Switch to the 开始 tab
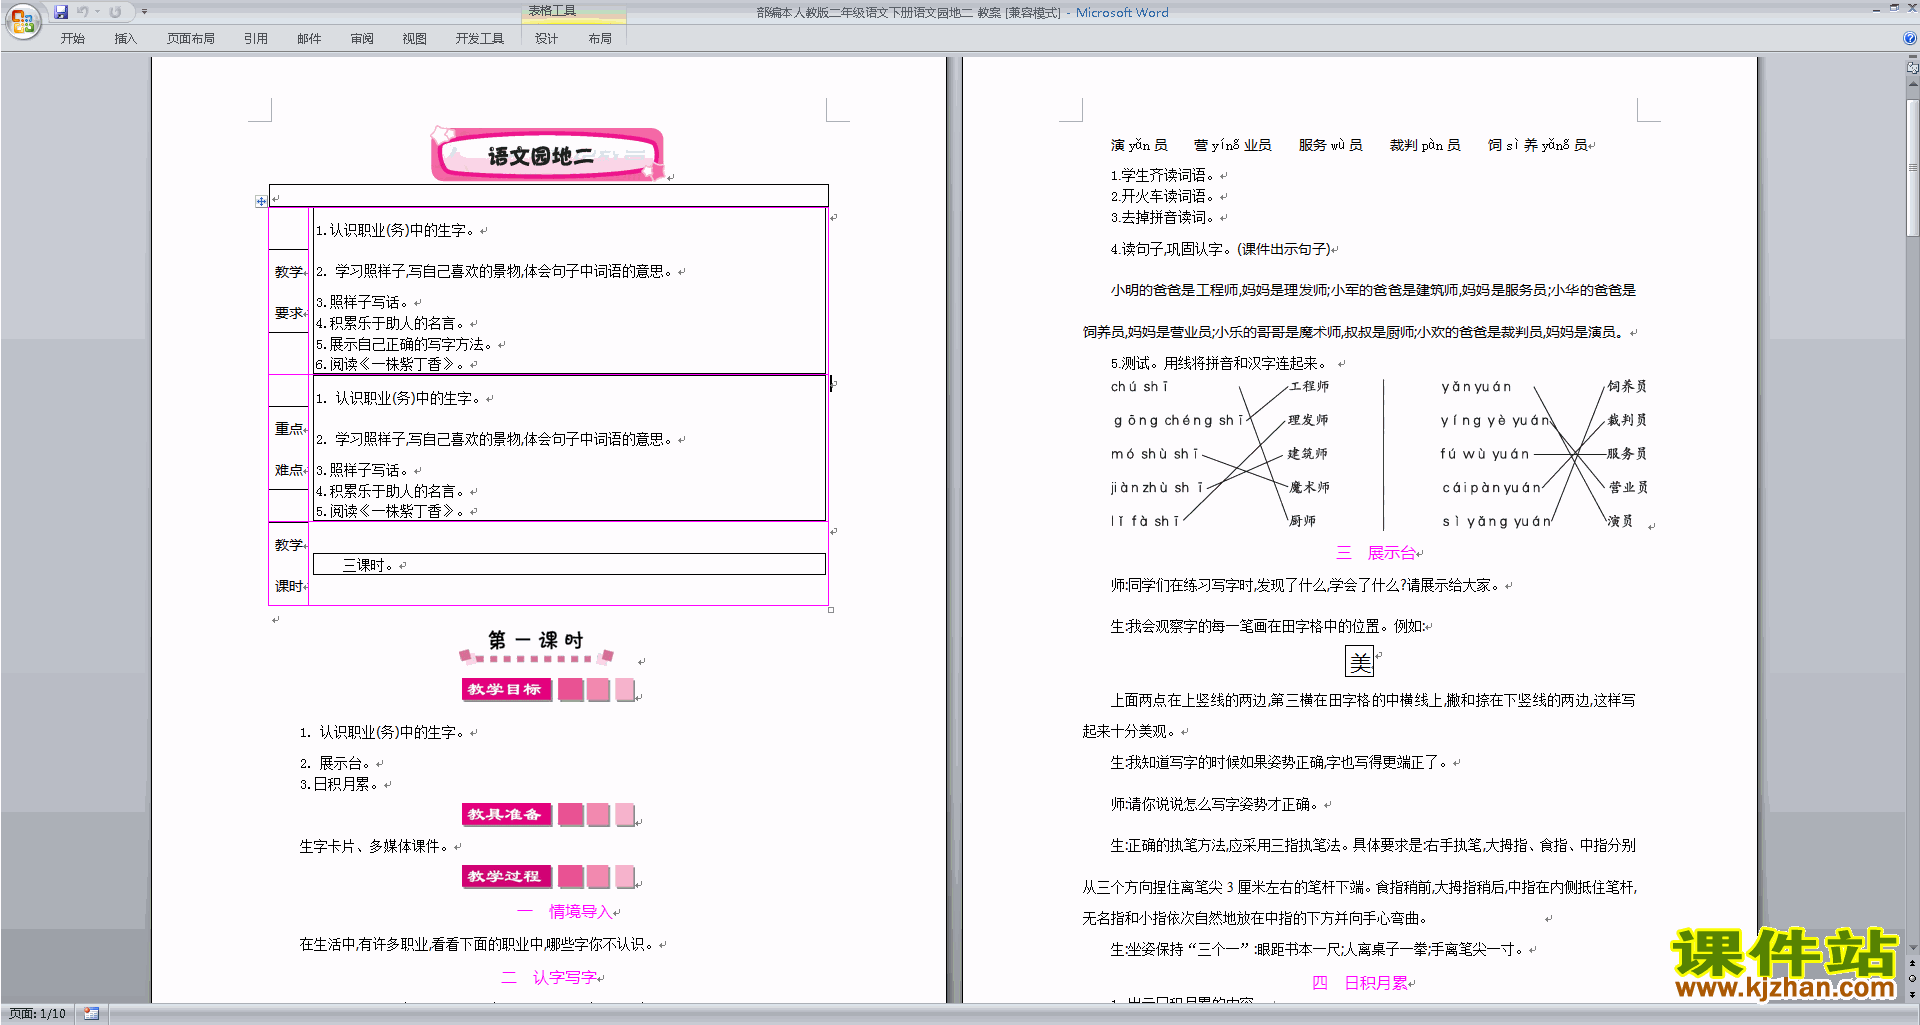 73,38
